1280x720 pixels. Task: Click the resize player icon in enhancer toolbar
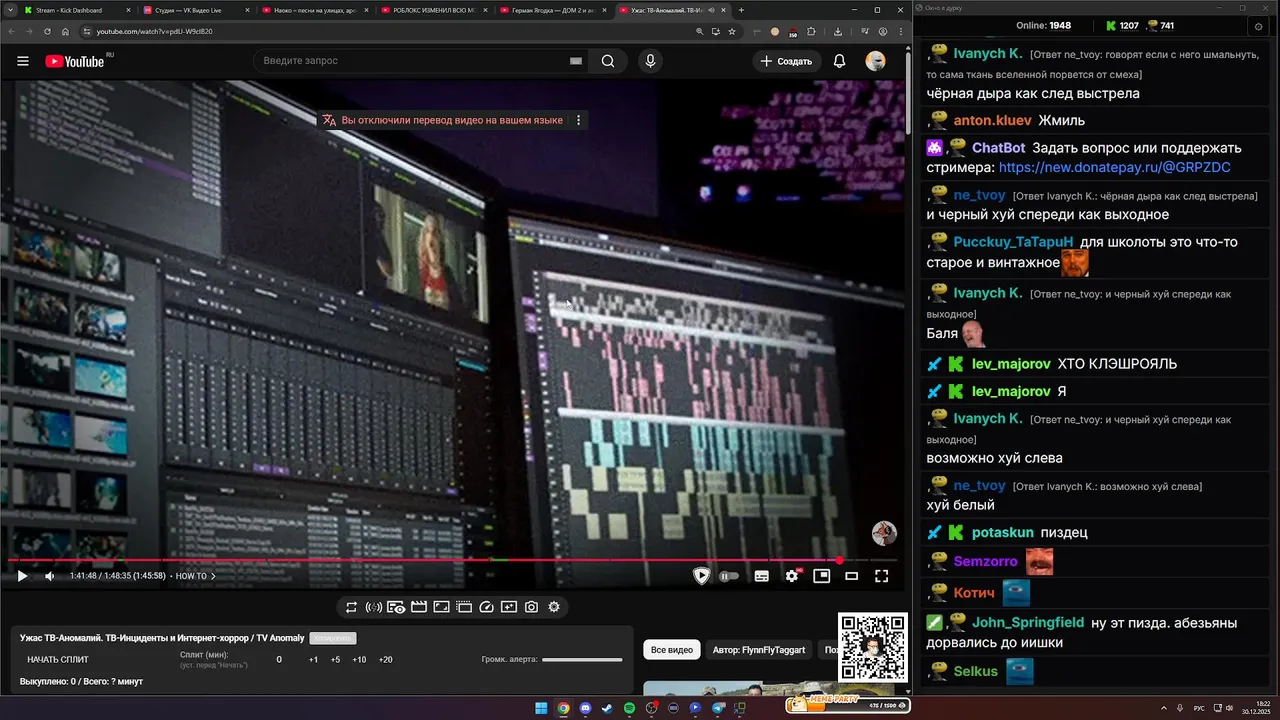click(441, 607)
